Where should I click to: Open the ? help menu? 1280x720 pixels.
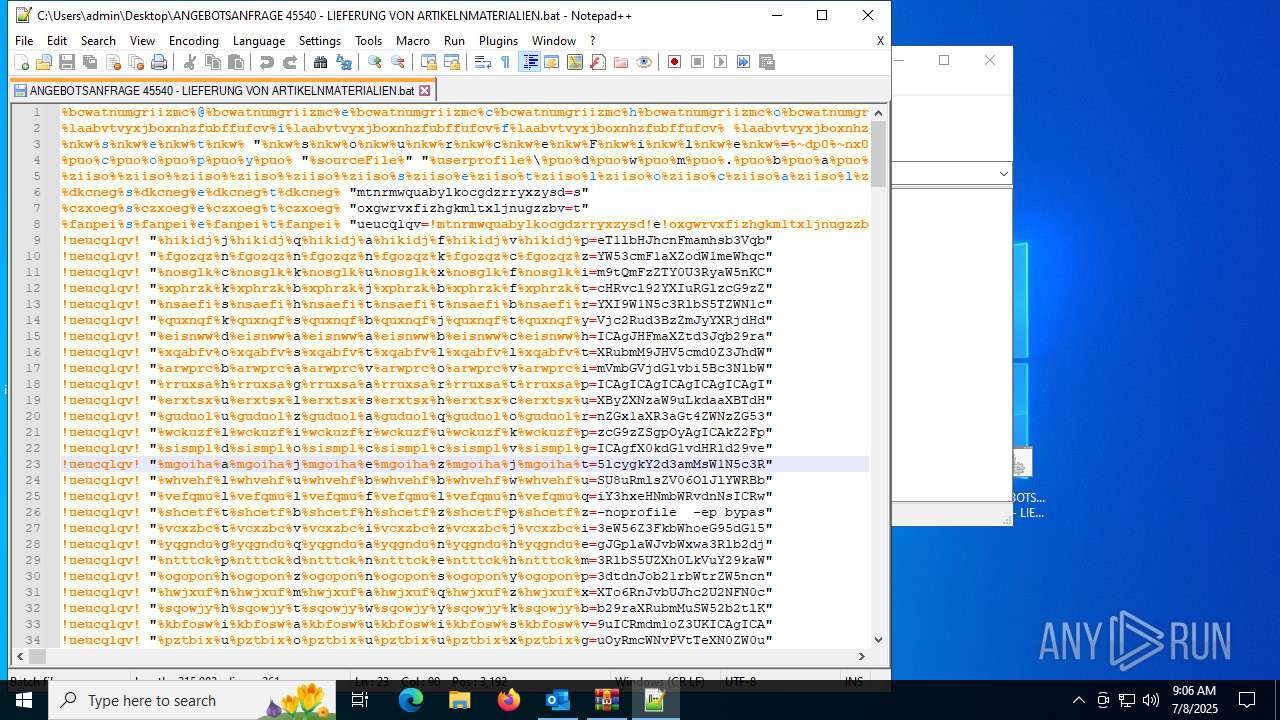[x=593, y=41]
